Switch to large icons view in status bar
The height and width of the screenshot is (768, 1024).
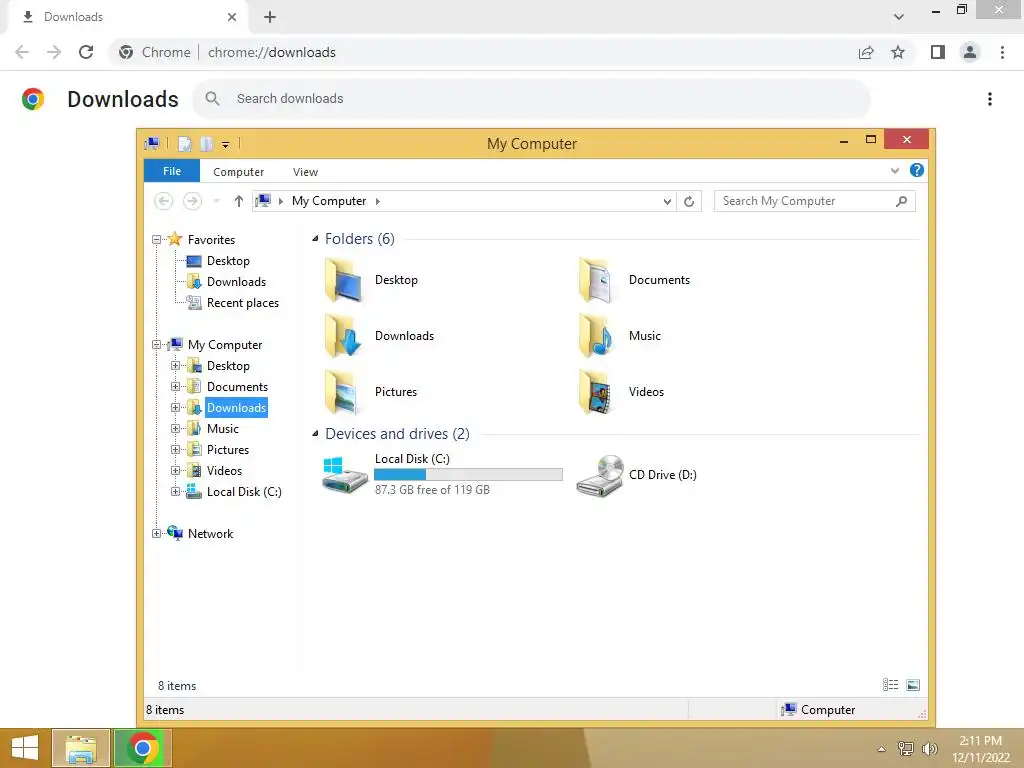click(x=913, y=684)
